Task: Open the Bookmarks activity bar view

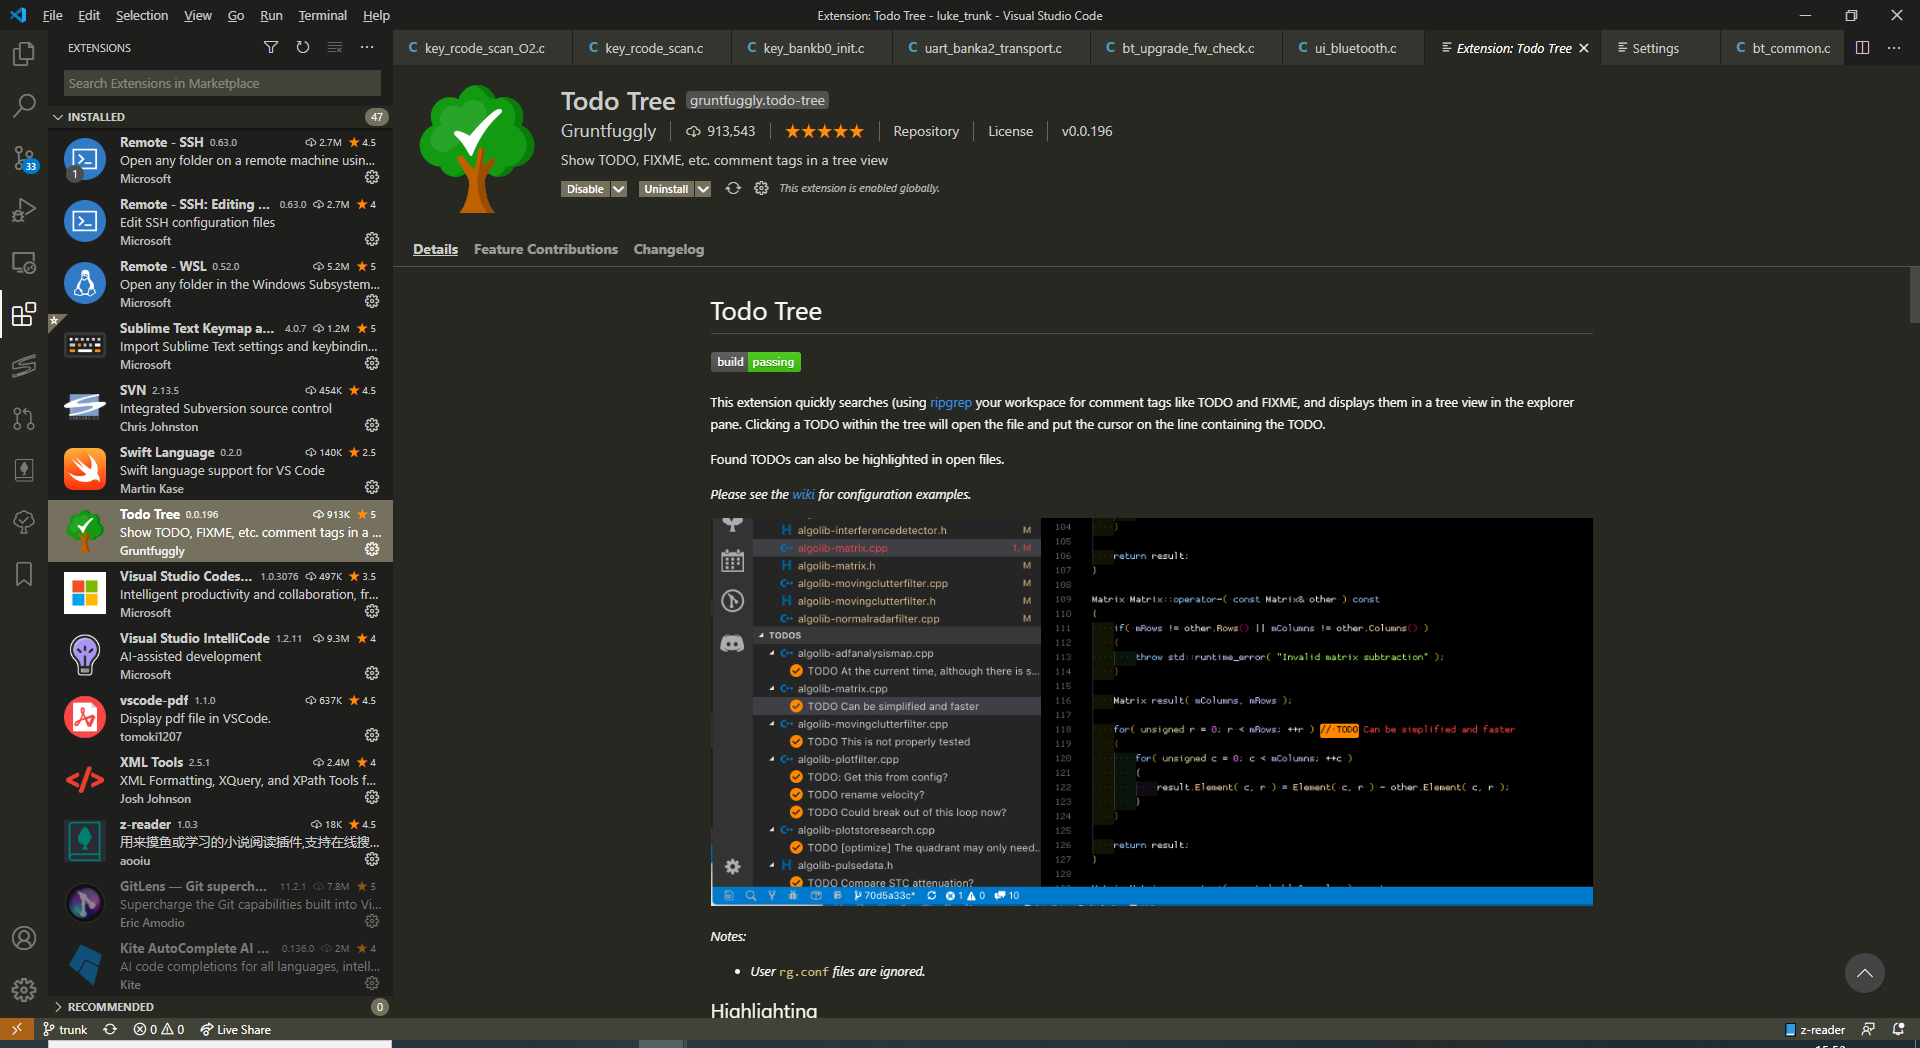Action: coord(24,574)
